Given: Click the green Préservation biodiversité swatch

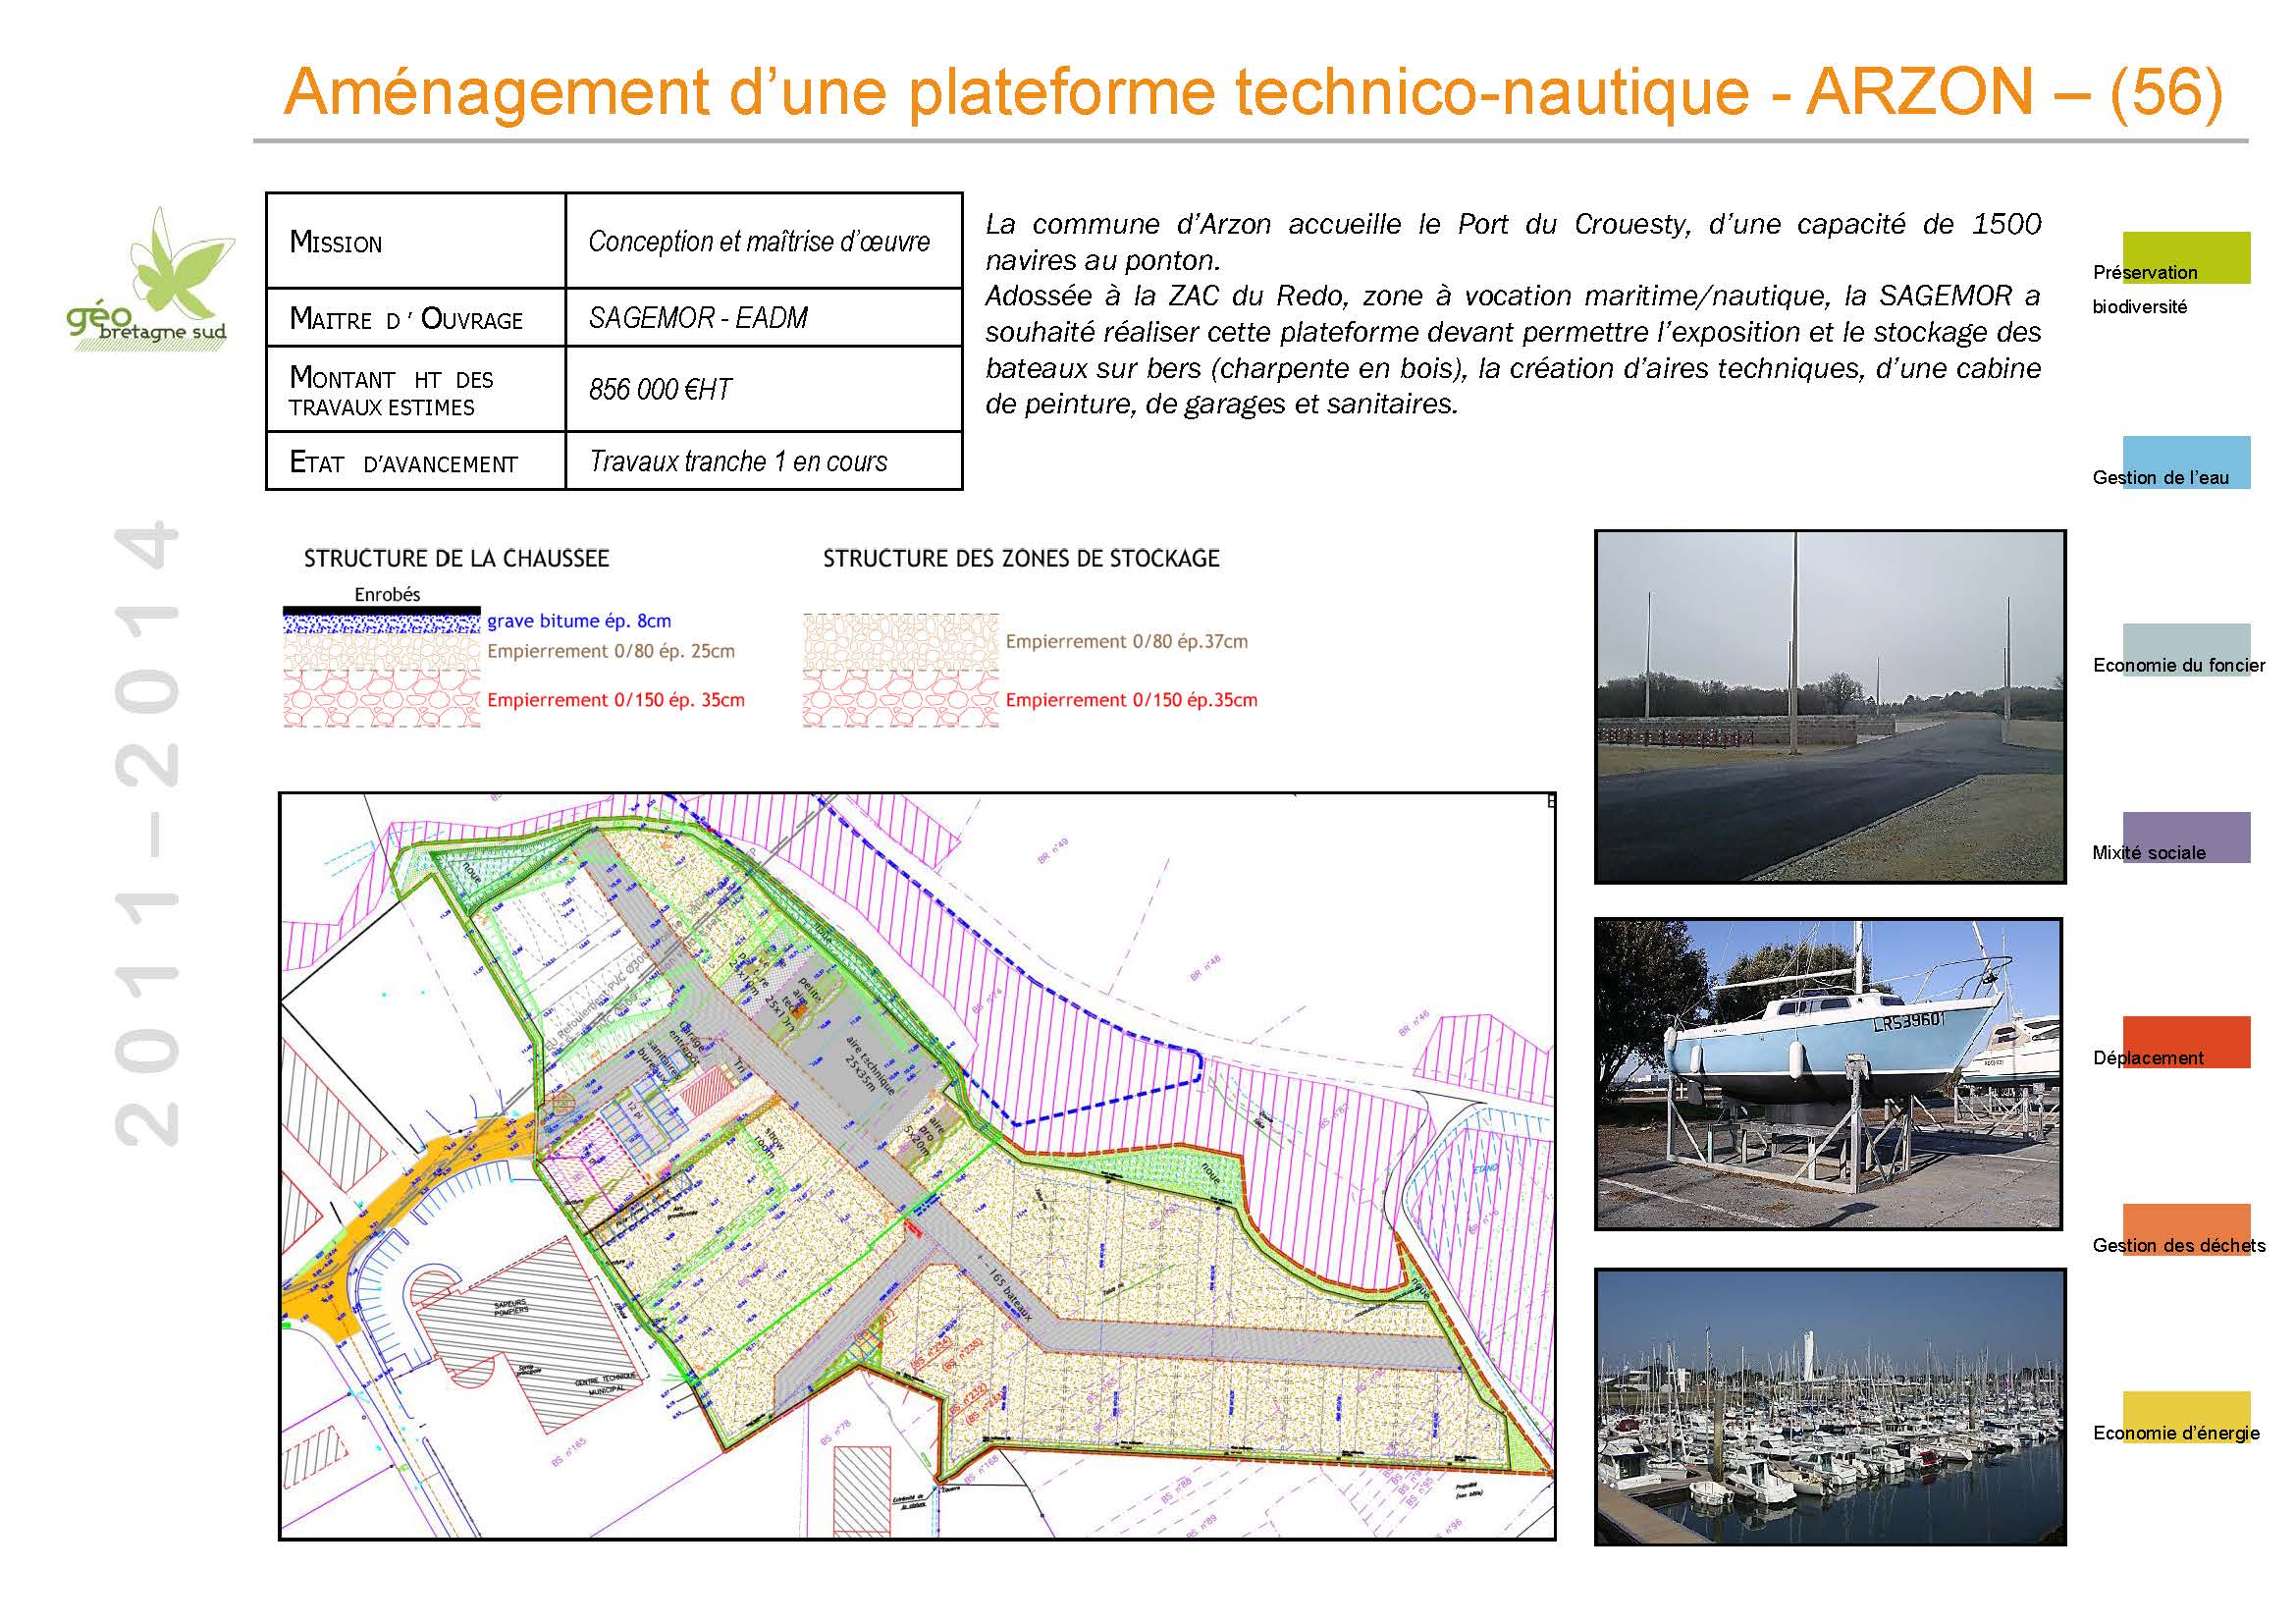Looking at the screenshot, I should (2186, 258).
